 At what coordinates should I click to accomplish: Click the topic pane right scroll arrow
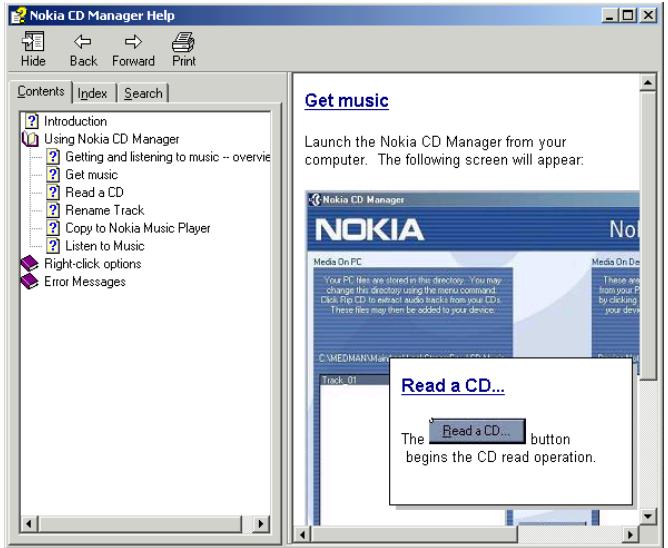[631, 534]
